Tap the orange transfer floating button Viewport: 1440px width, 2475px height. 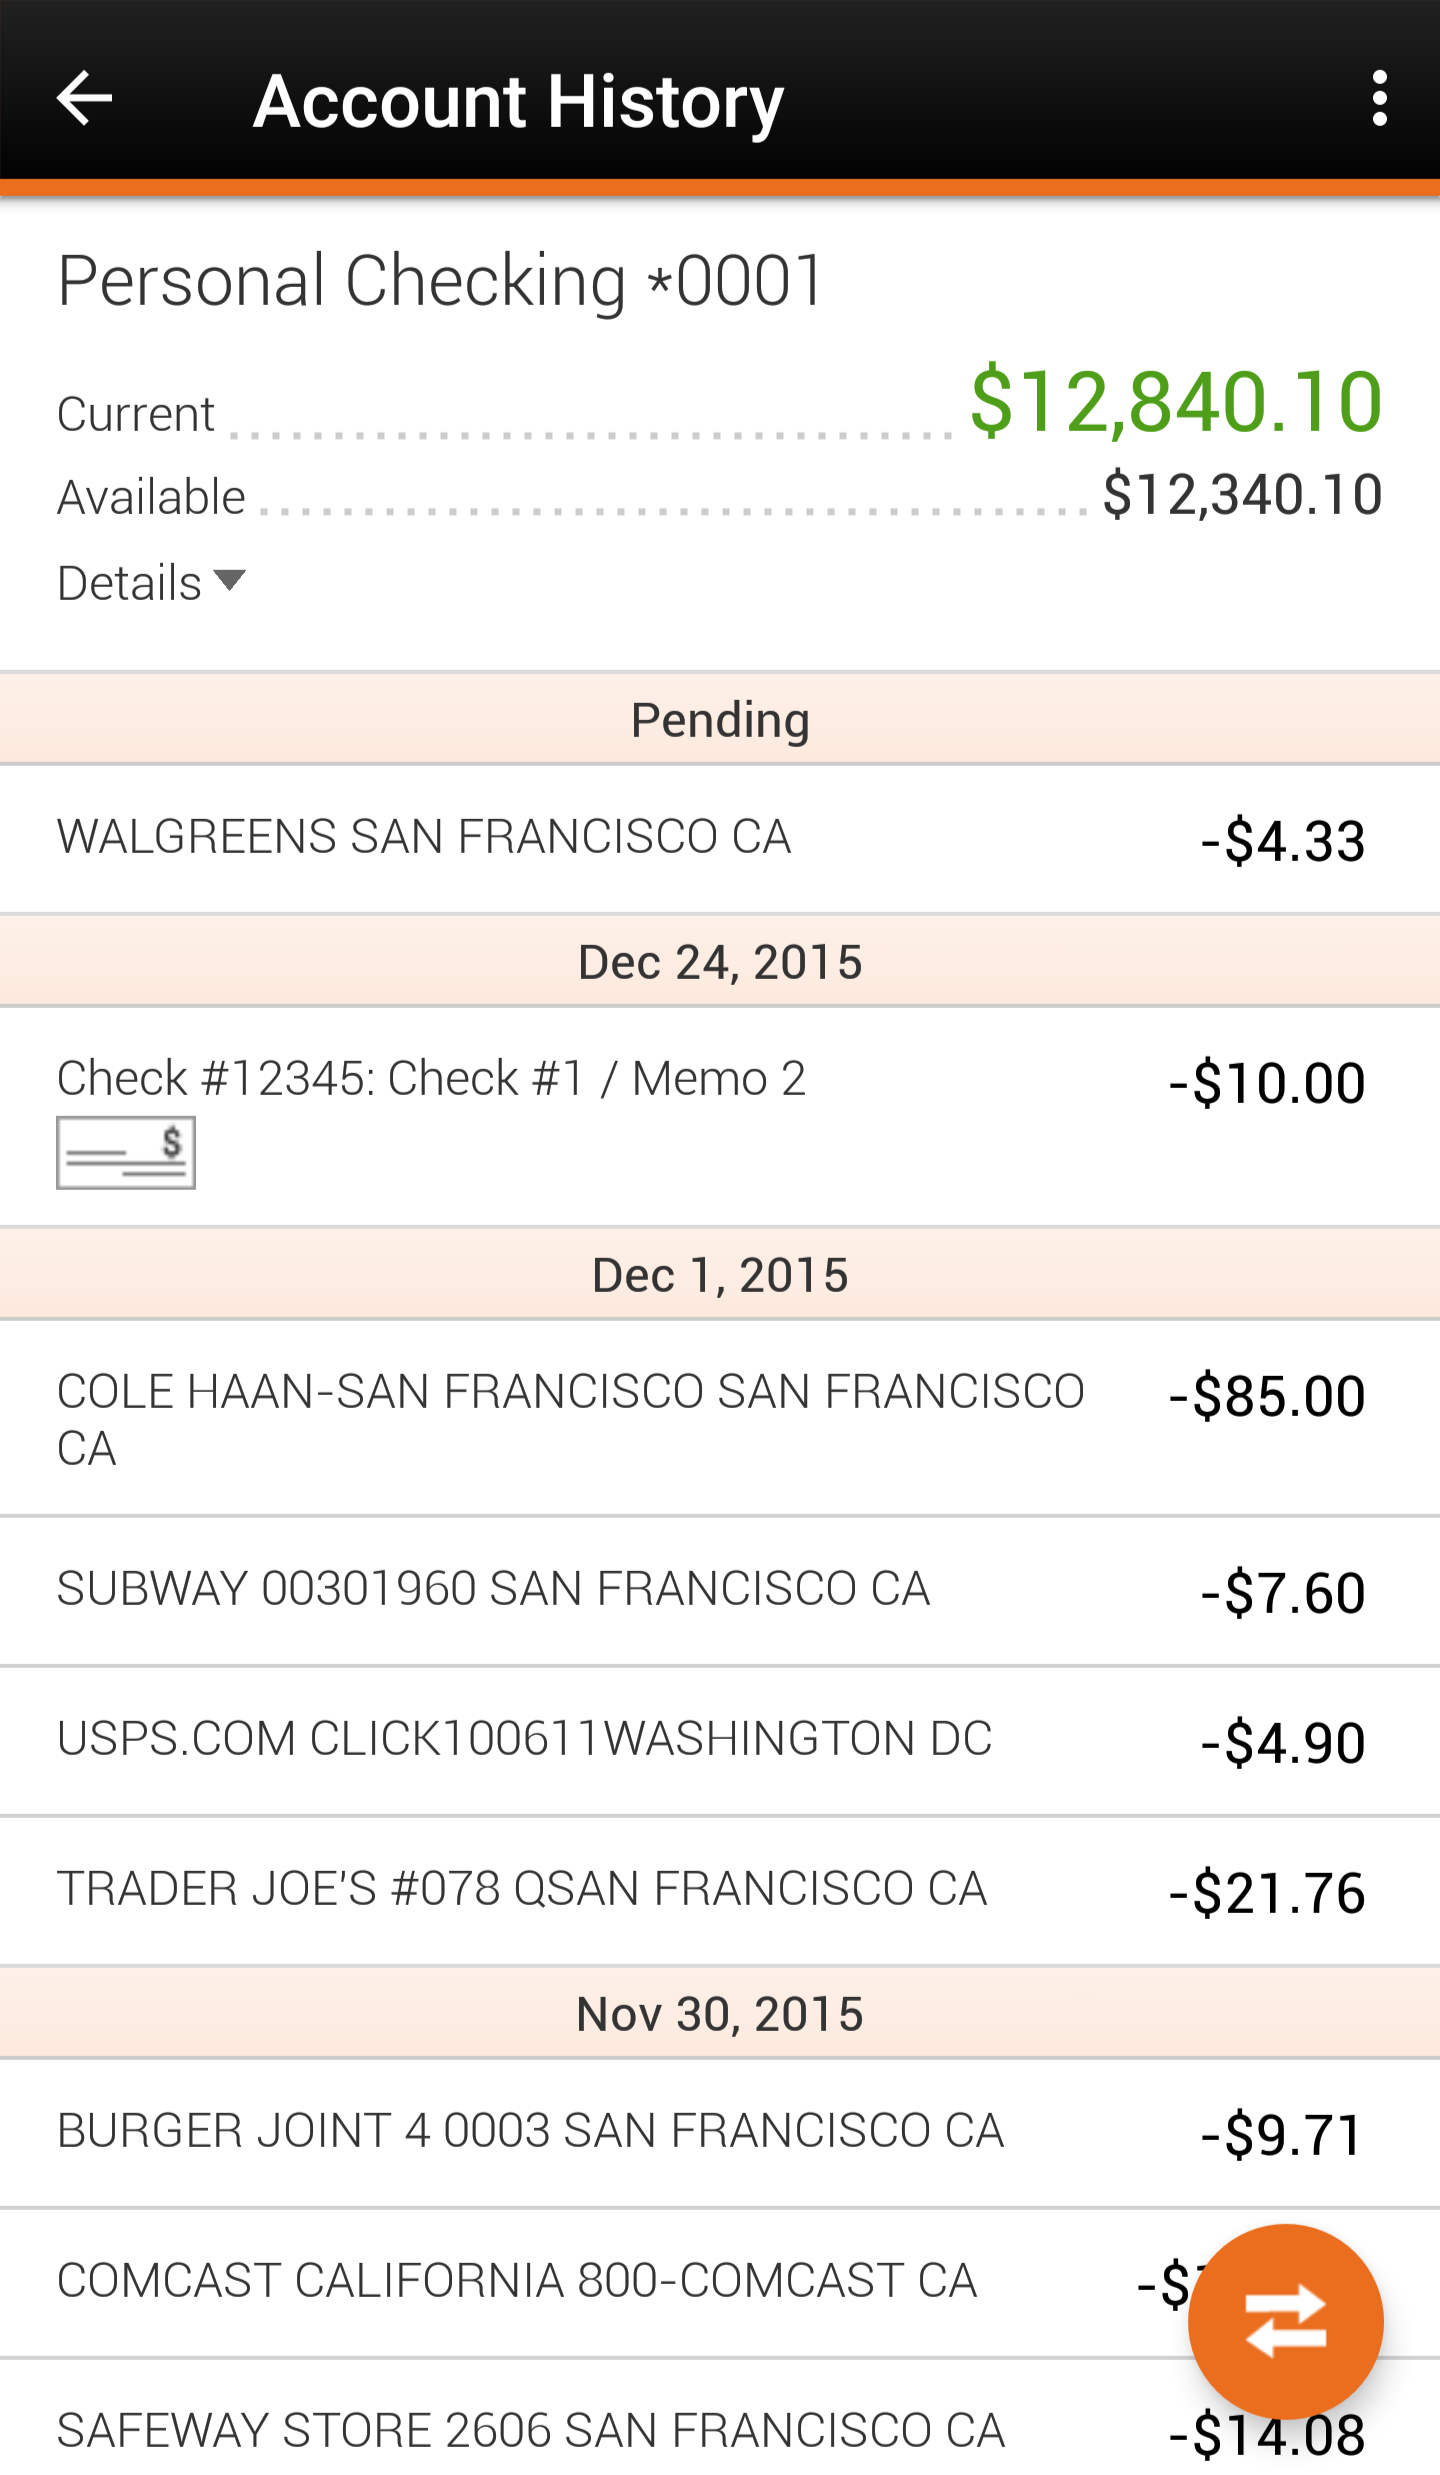point(1285,2321)
